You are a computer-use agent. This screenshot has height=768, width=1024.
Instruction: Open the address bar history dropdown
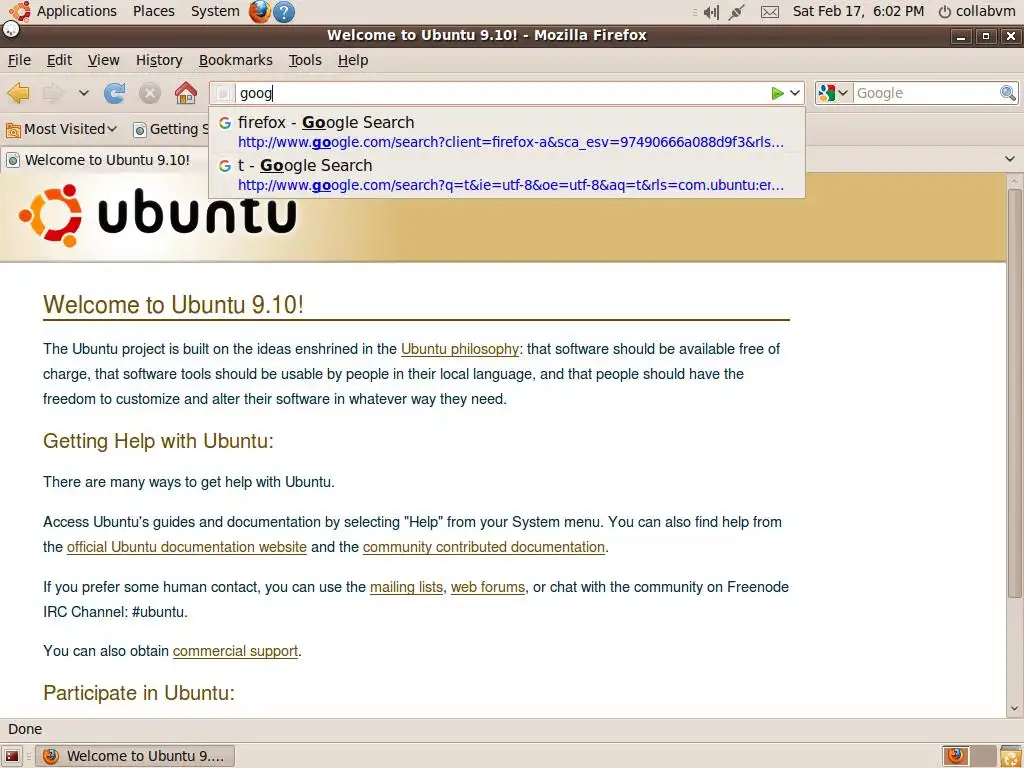(795, 93)
